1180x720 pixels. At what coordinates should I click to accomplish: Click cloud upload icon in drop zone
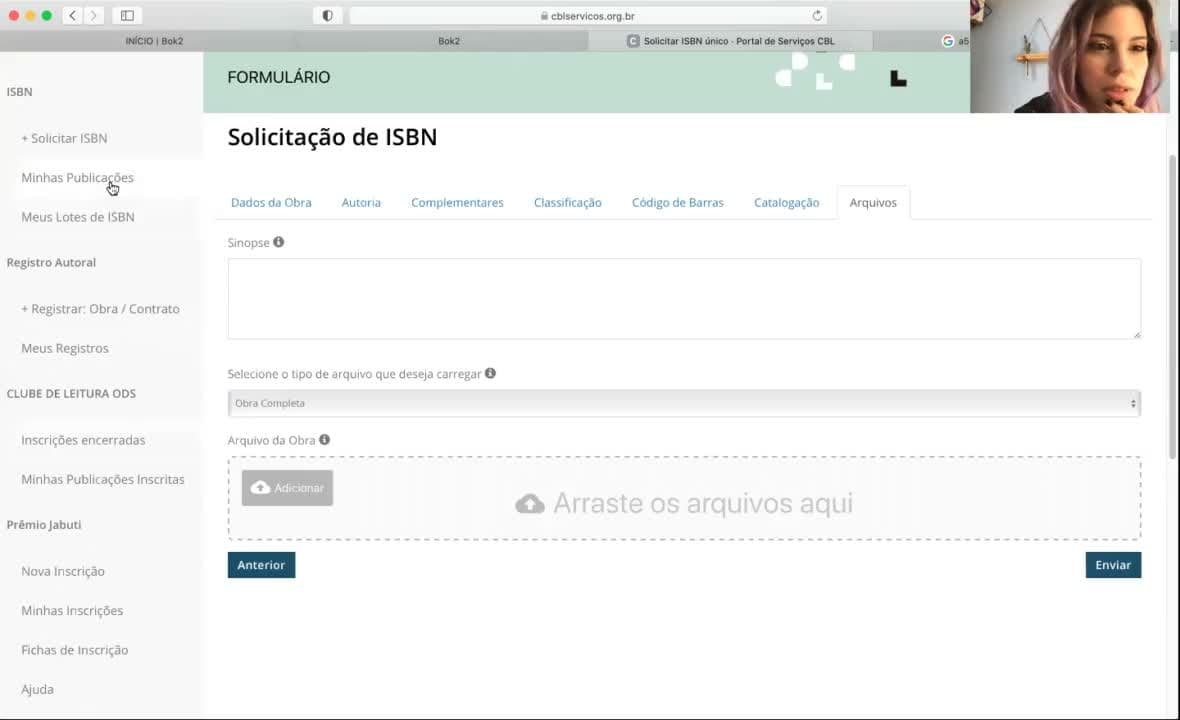pyautogui.click(x=530, y=503)
